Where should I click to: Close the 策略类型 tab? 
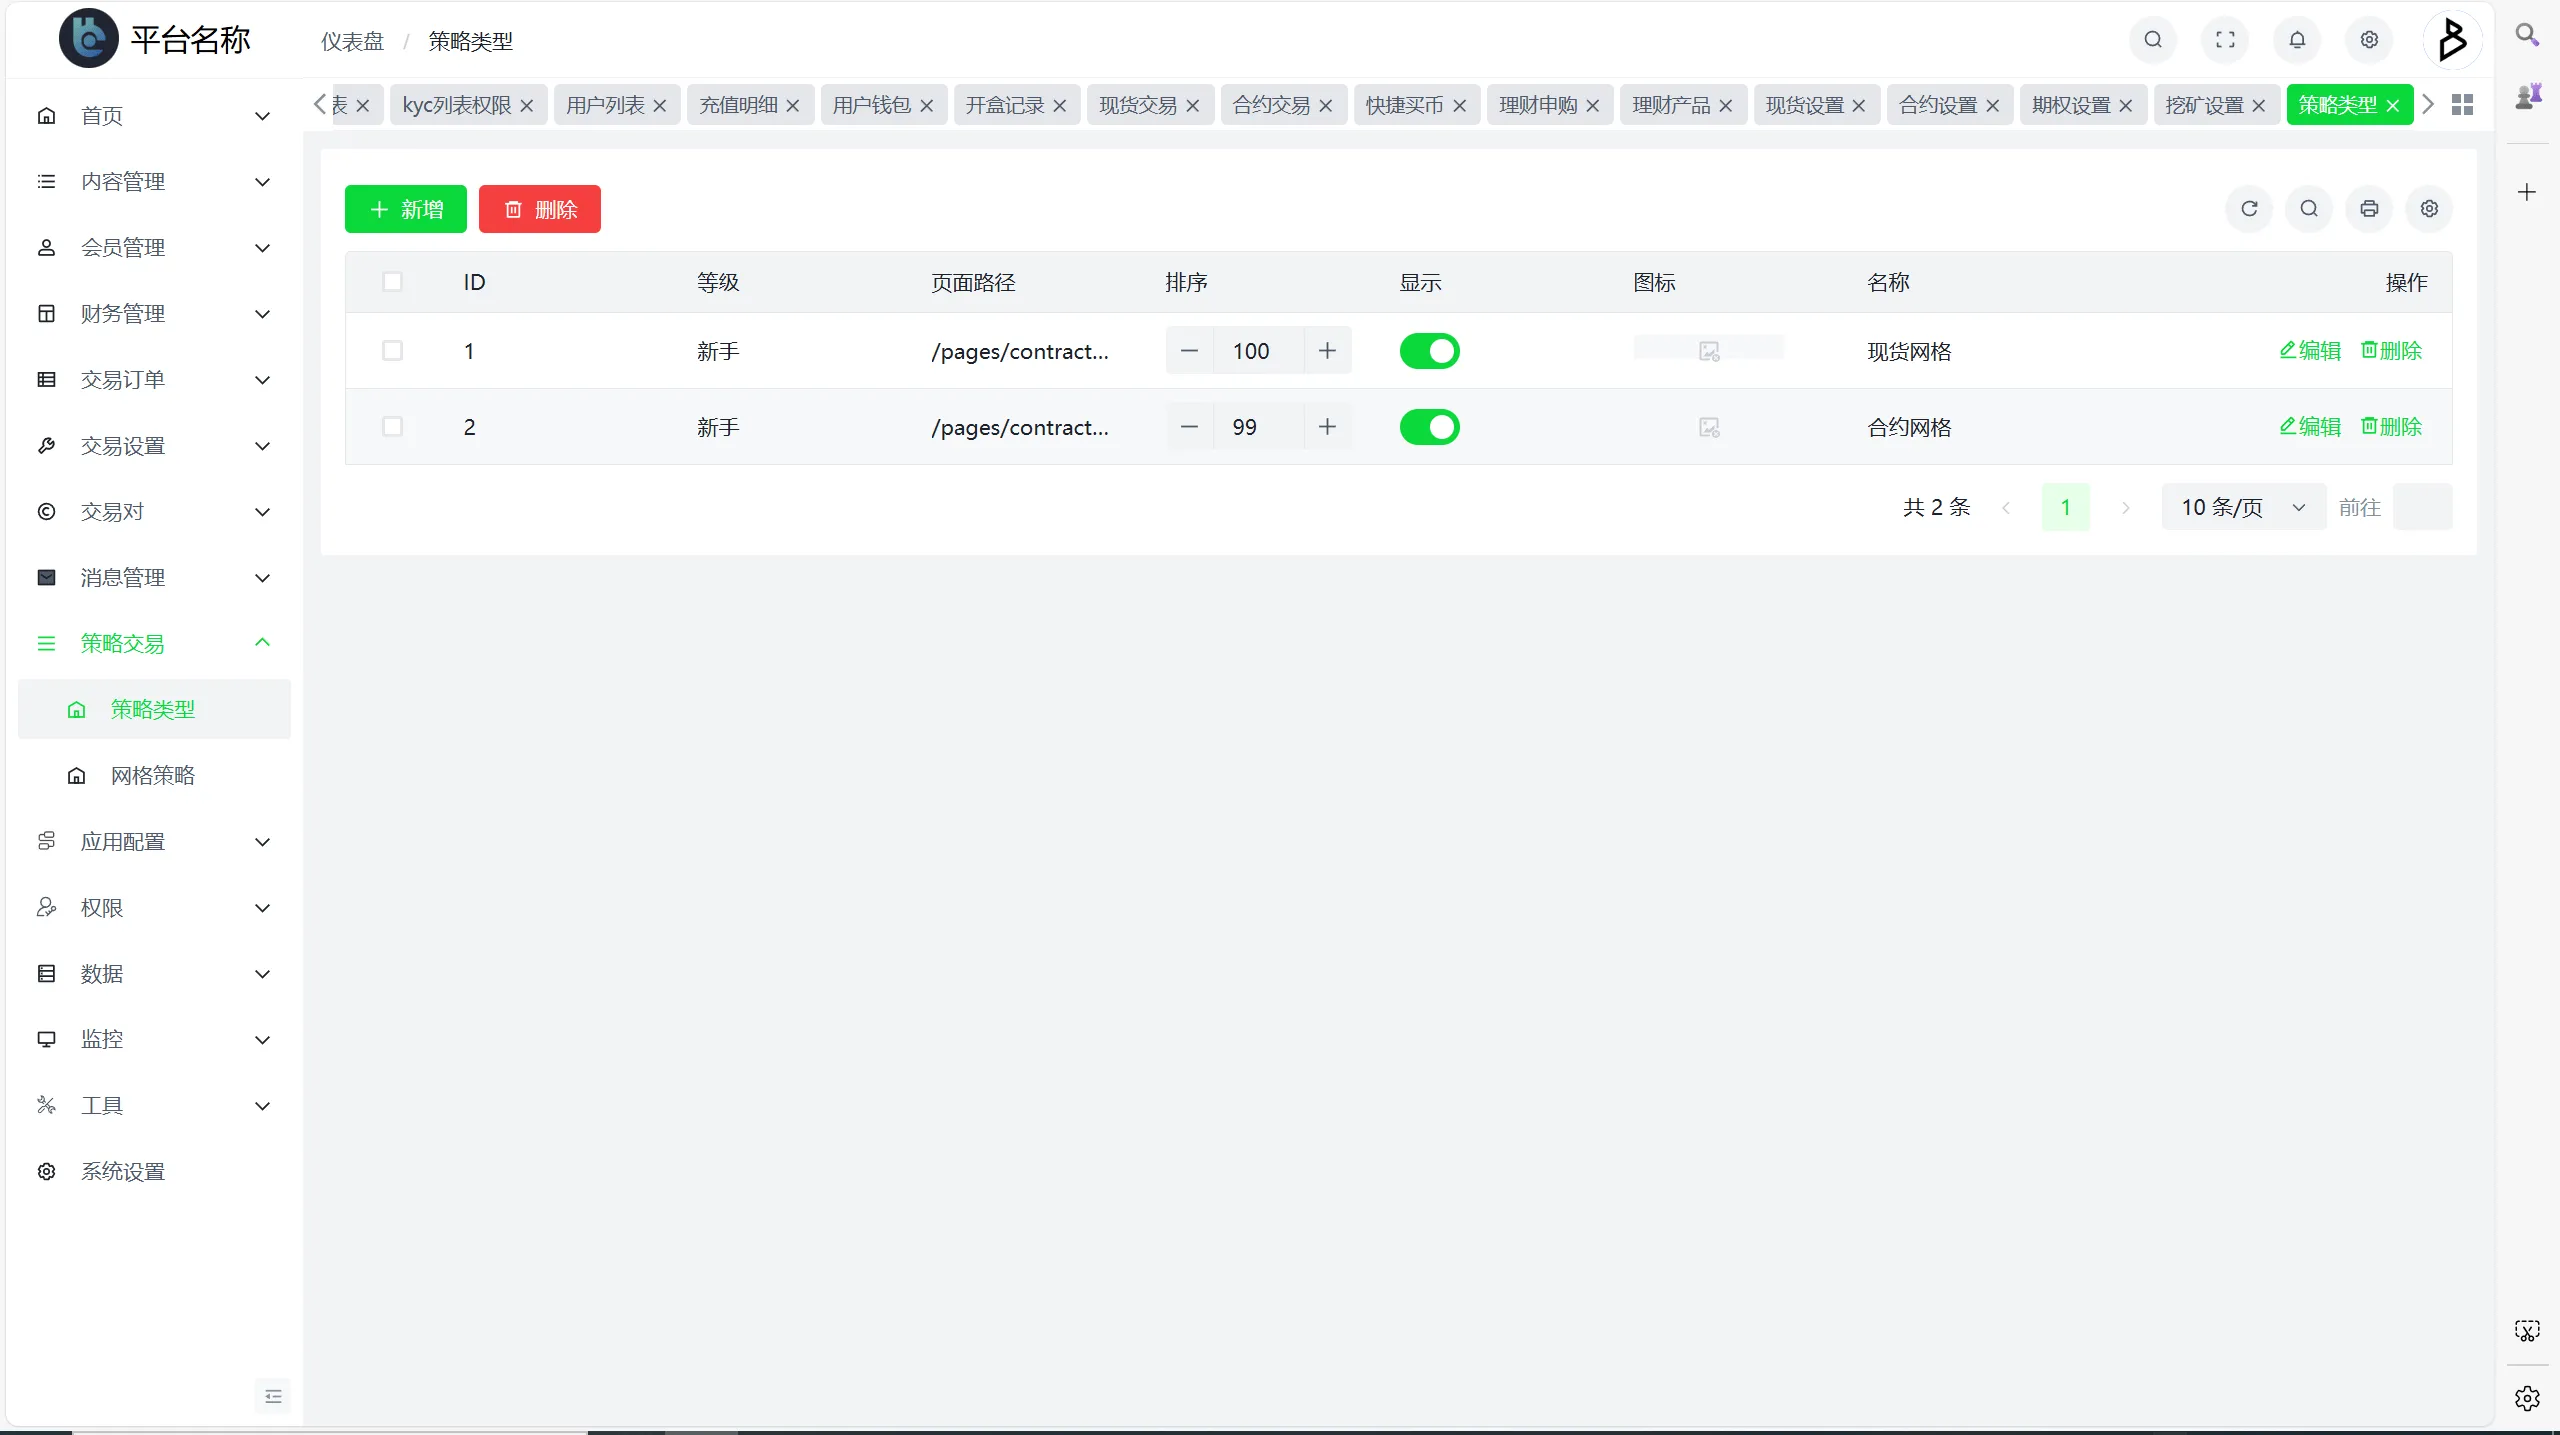pos(2393,106)
